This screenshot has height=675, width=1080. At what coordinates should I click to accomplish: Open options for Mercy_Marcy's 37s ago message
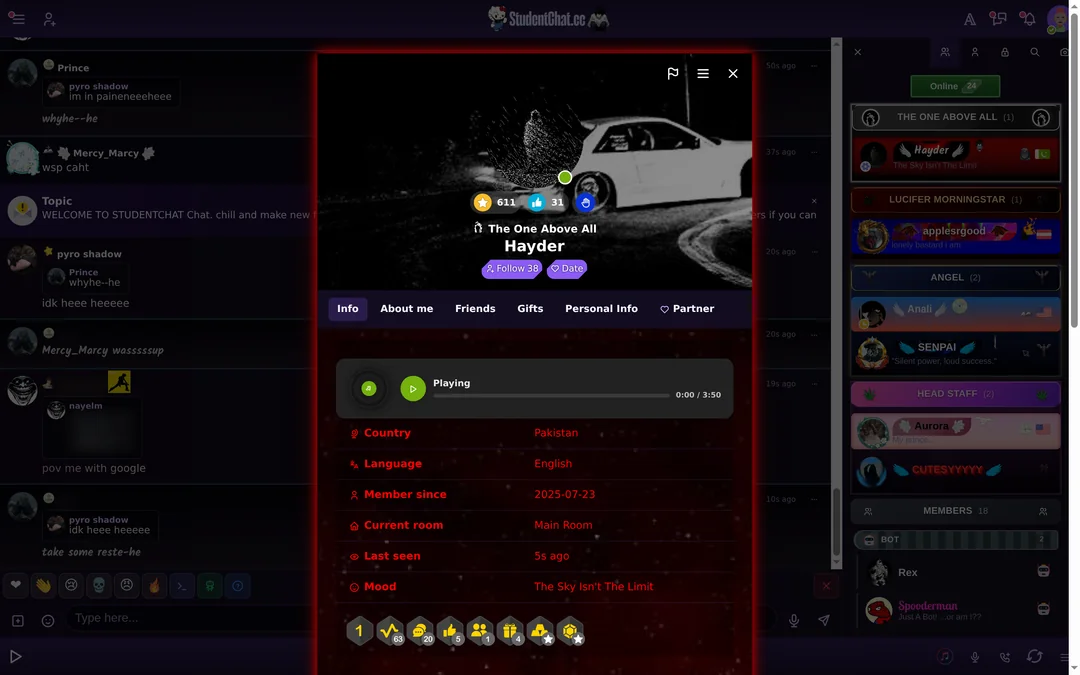click(x=813, y=152)
